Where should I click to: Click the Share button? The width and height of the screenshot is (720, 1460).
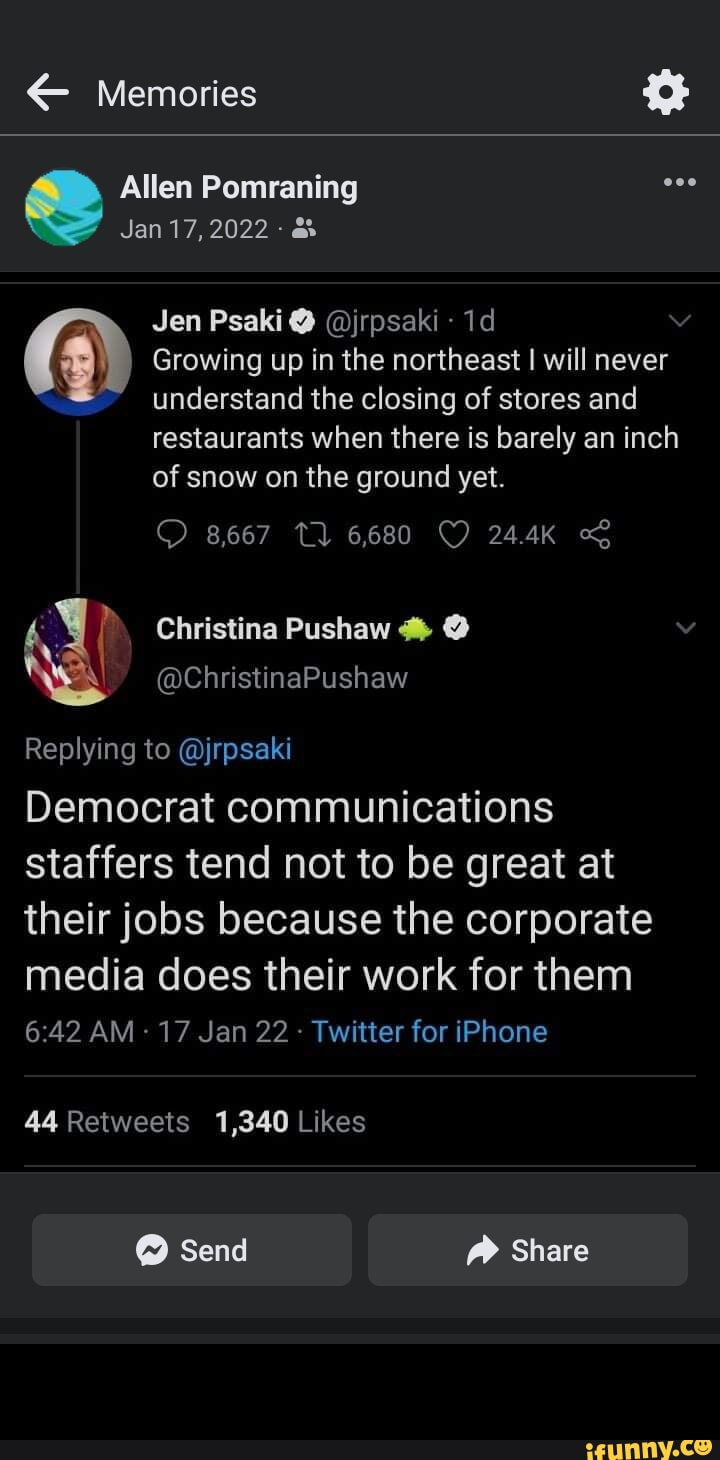[527, 1250]
